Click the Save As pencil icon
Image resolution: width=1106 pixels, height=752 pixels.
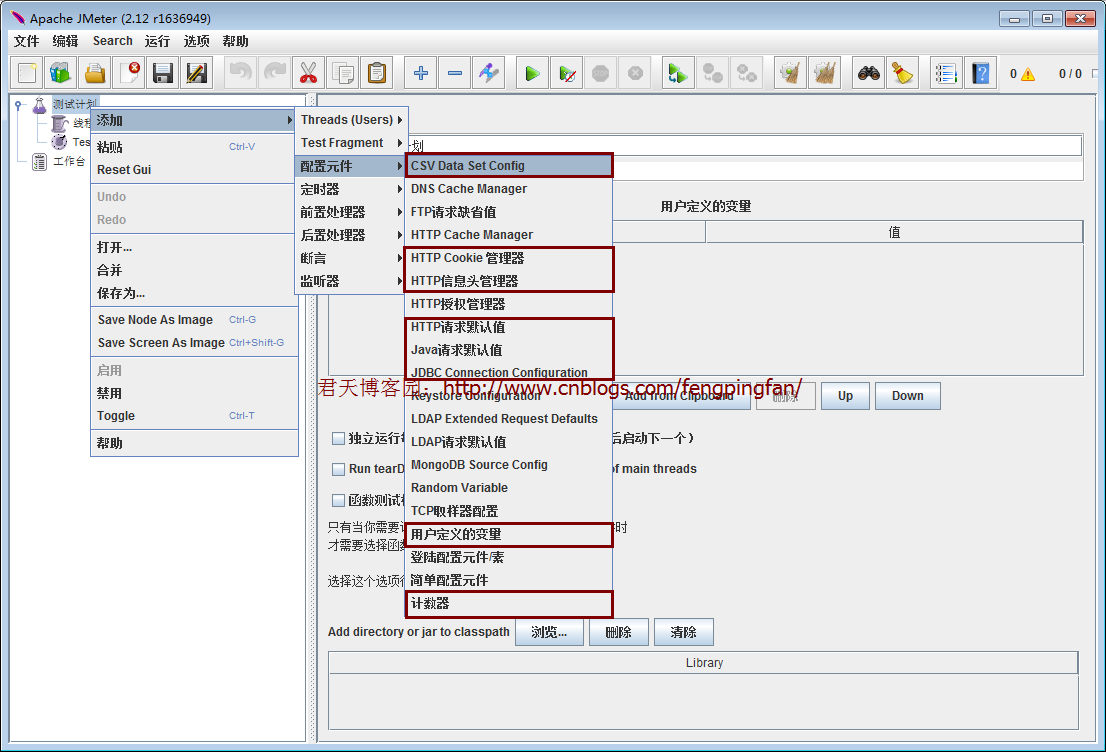(x=197, y=73)
